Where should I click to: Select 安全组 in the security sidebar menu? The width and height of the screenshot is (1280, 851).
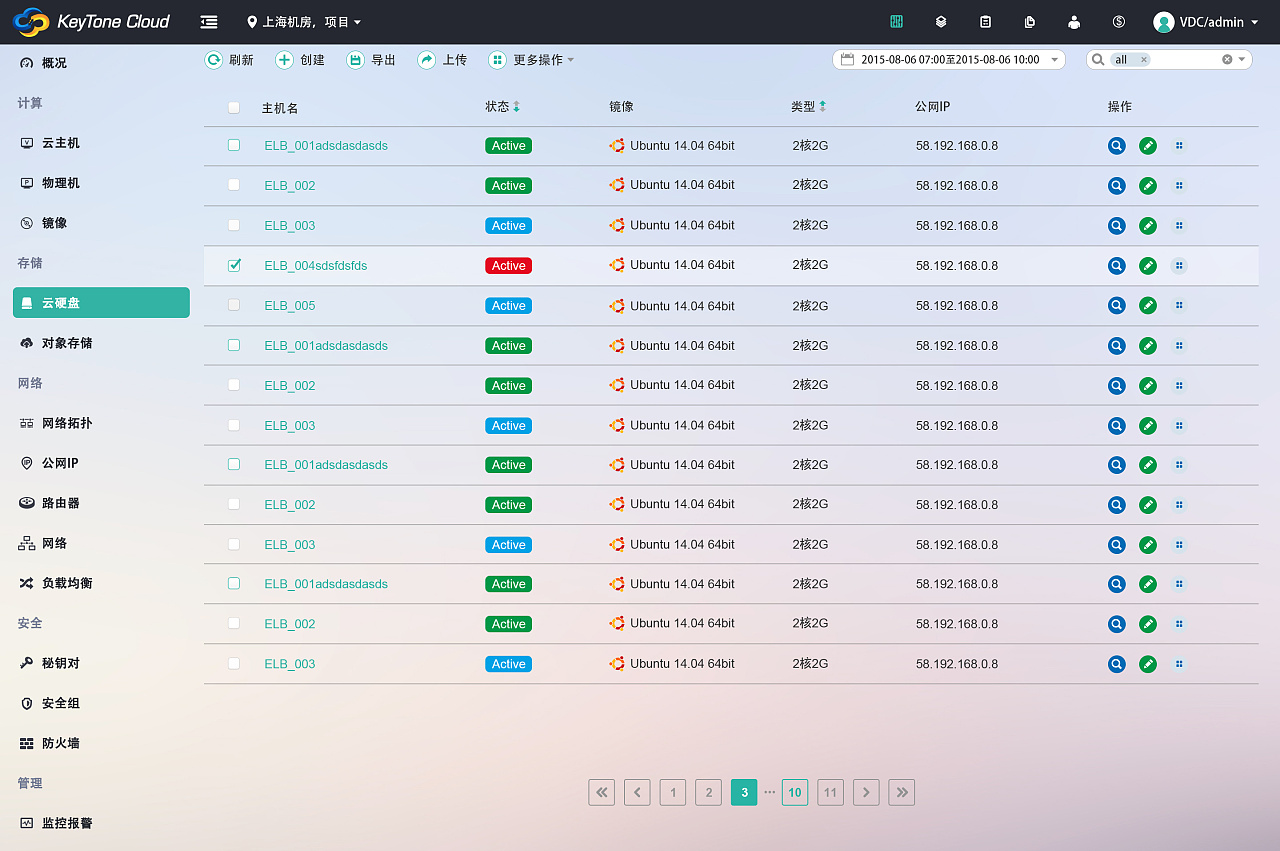pyautogui.click(x=60, y=703)
